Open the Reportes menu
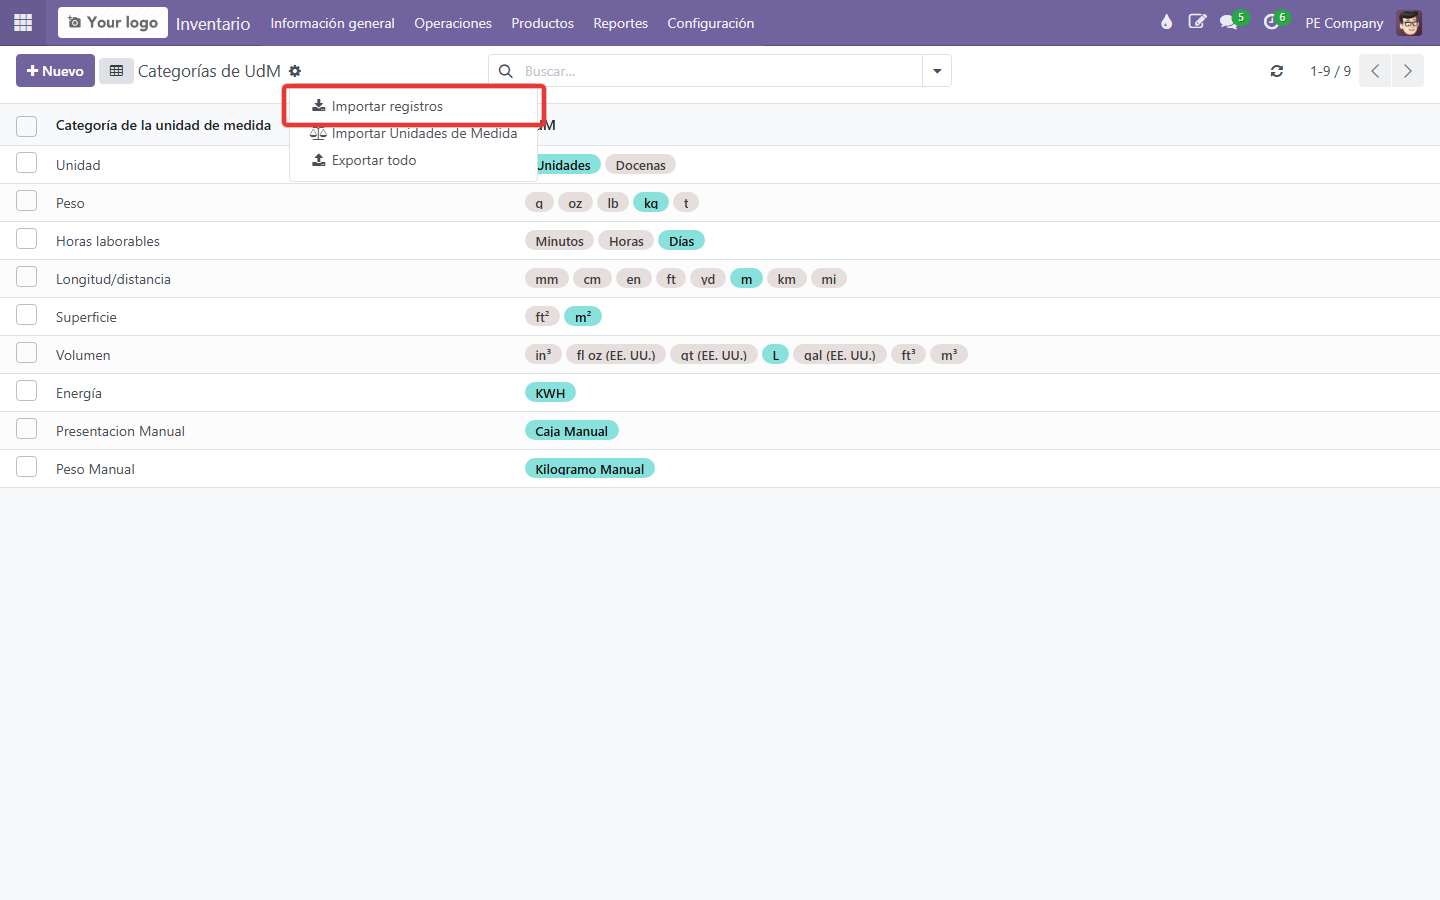 click(x=621, y=23)
